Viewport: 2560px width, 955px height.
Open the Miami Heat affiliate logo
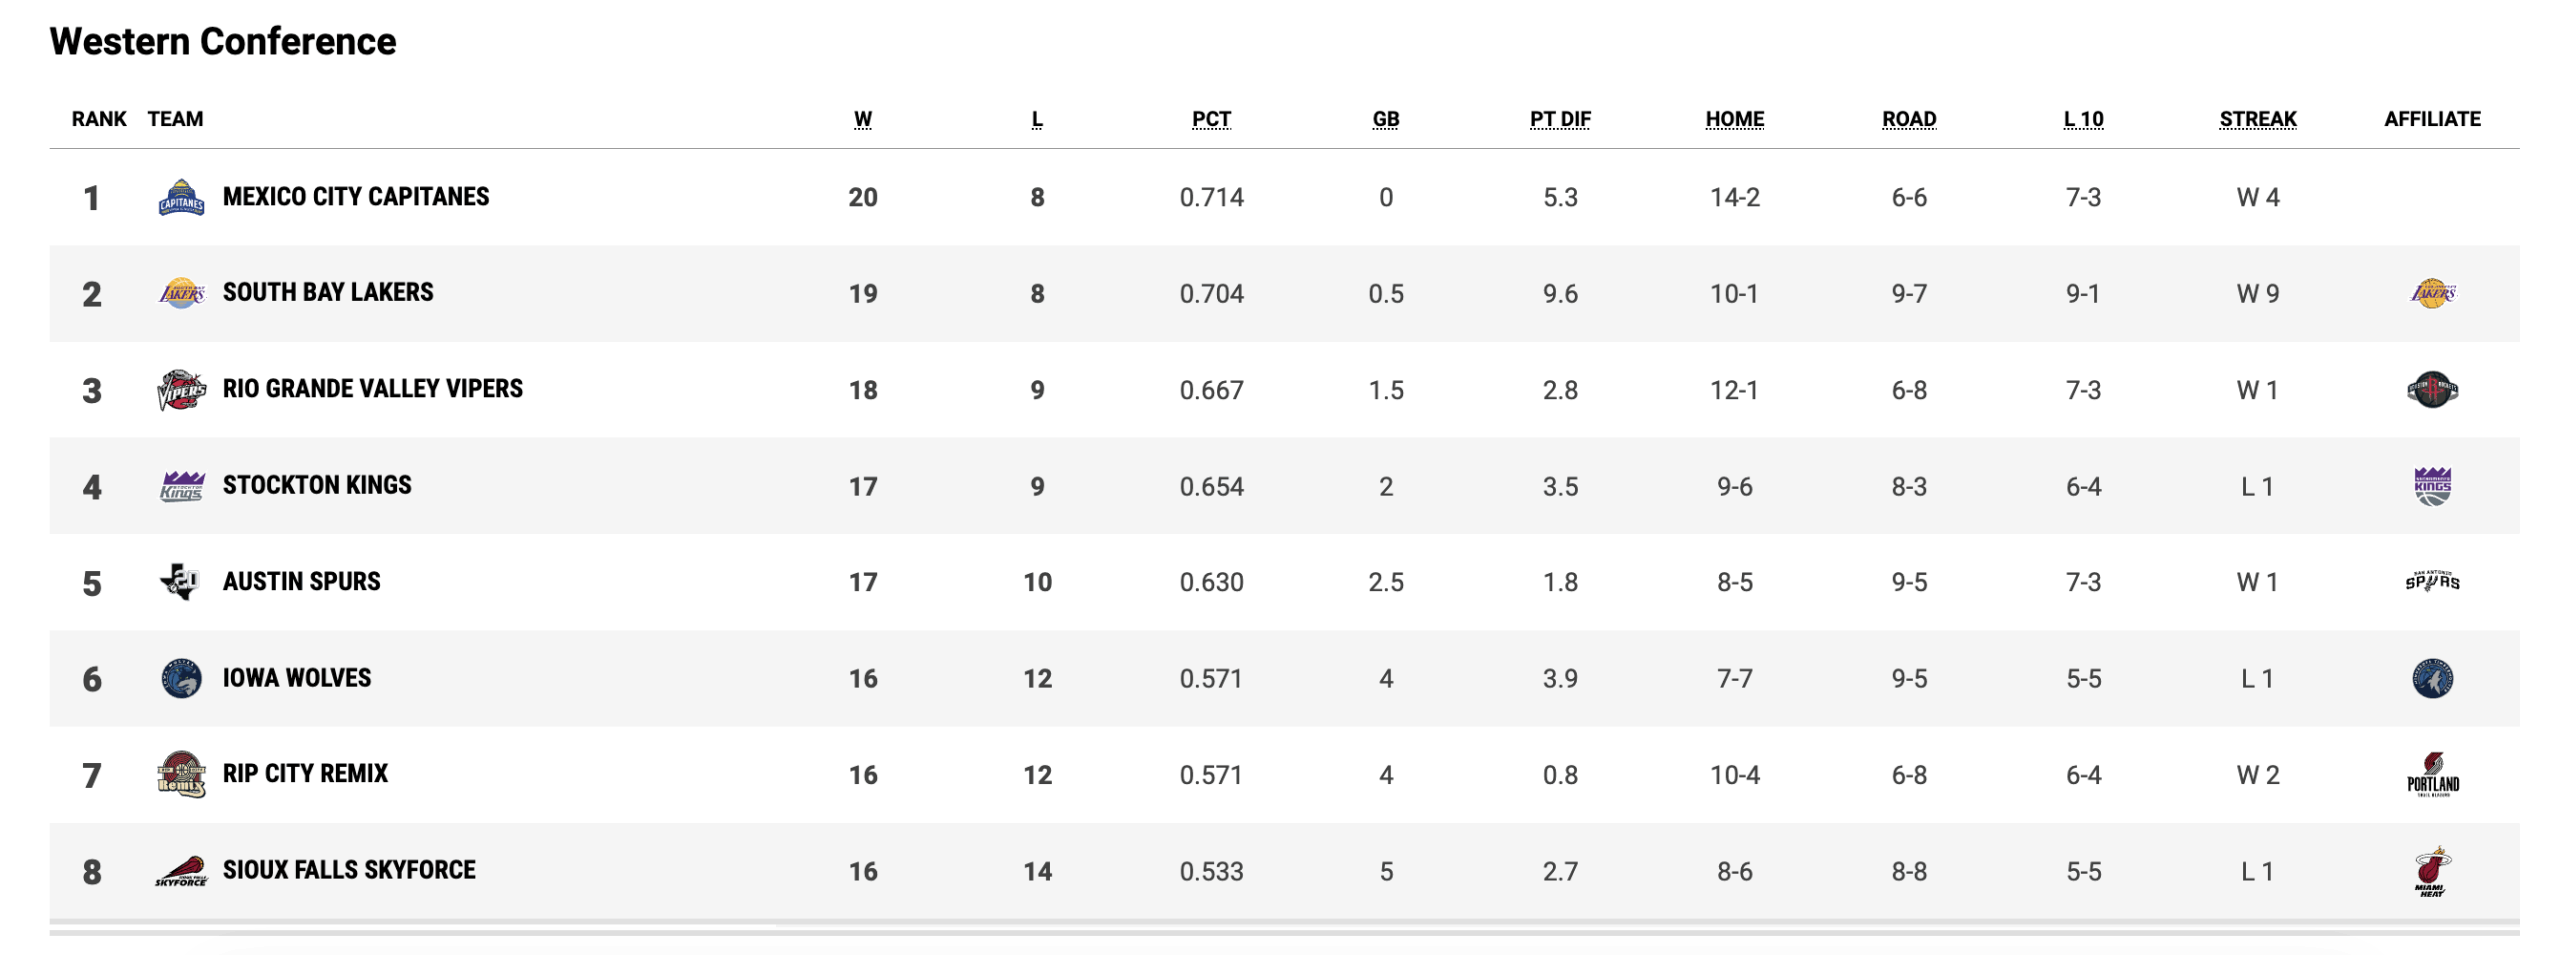click(2431, 871)
